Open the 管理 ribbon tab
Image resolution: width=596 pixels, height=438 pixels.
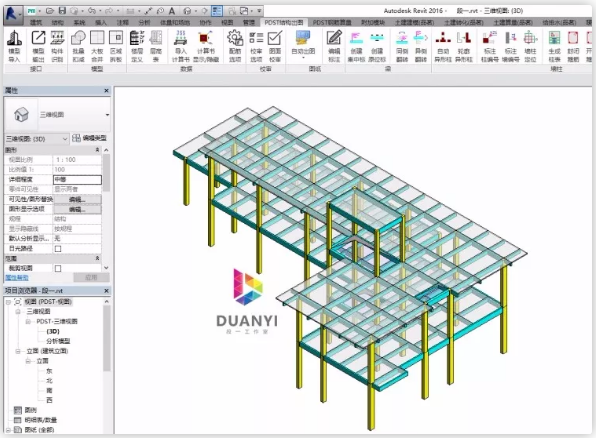pos(249,23)
